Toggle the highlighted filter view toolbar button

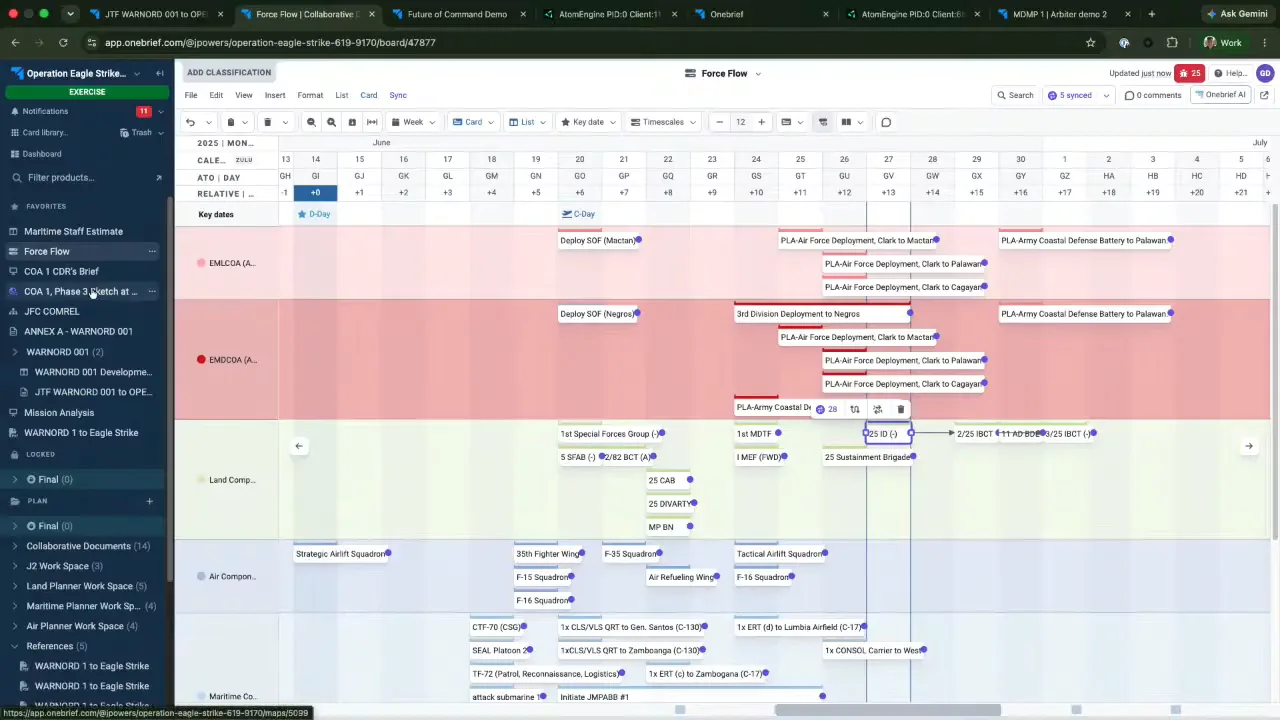[823, 122]
